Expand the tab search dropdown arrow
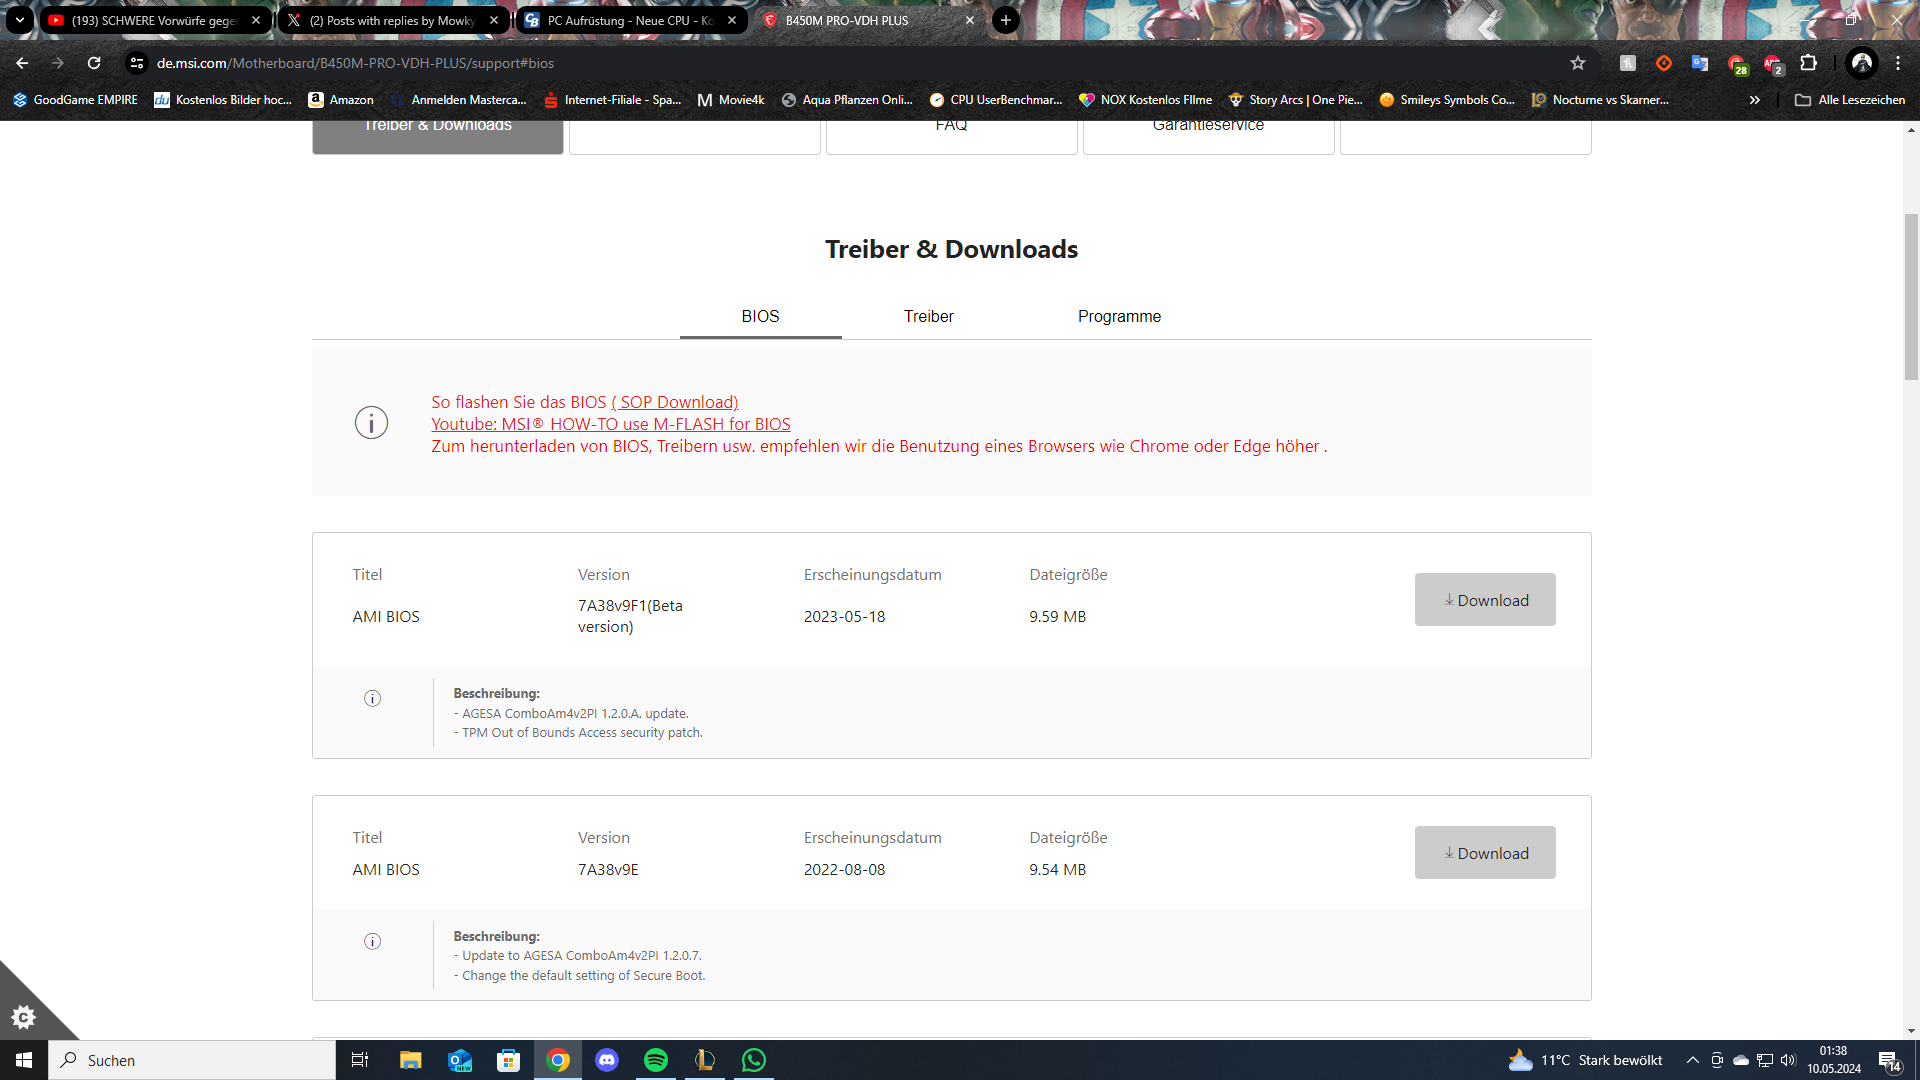Screen dimensions: 1920x1080 19,20
